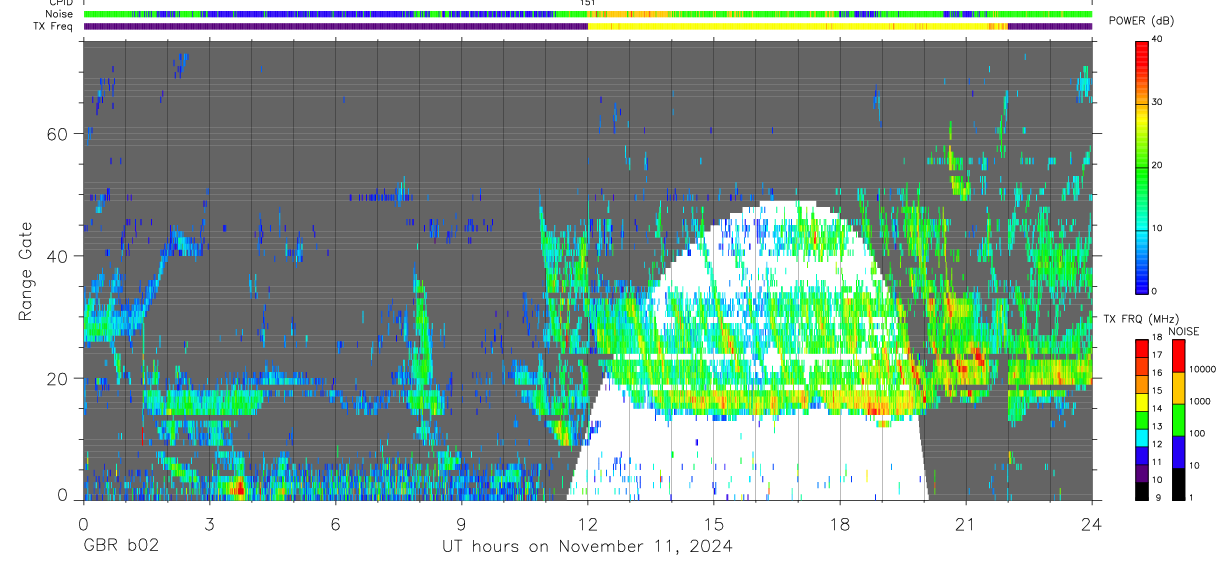Click the 1 label in NOISE legend

(1189, 497)
